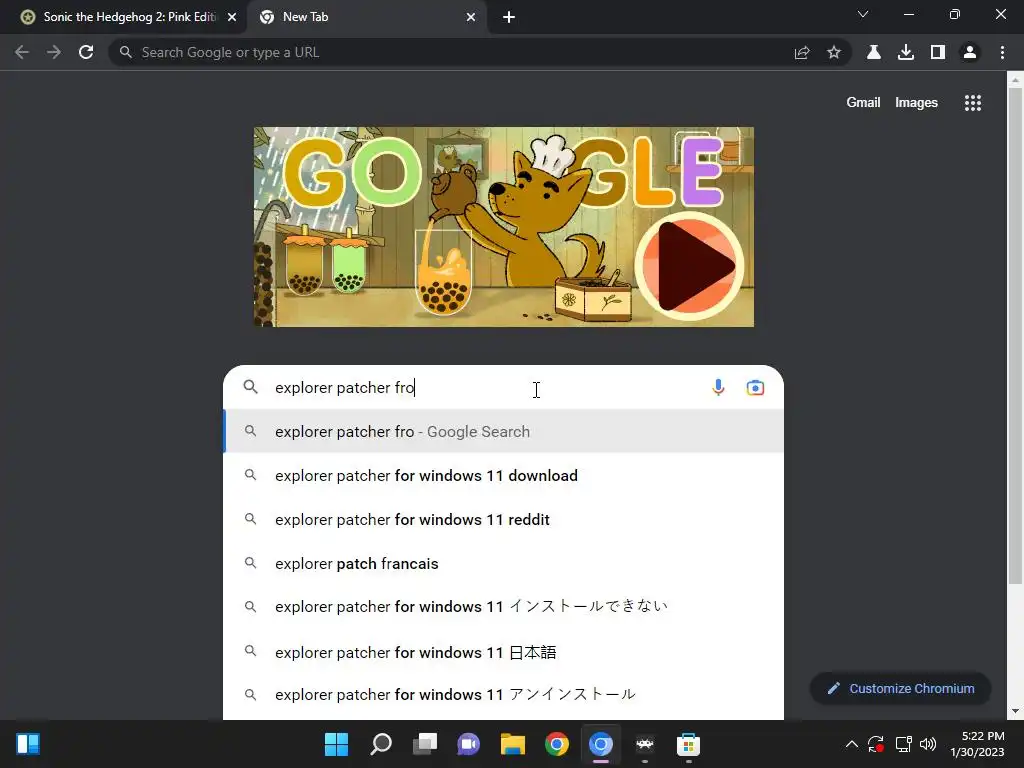Click the browser back arrow
The image size is (1024, 768).
[22, 52]
